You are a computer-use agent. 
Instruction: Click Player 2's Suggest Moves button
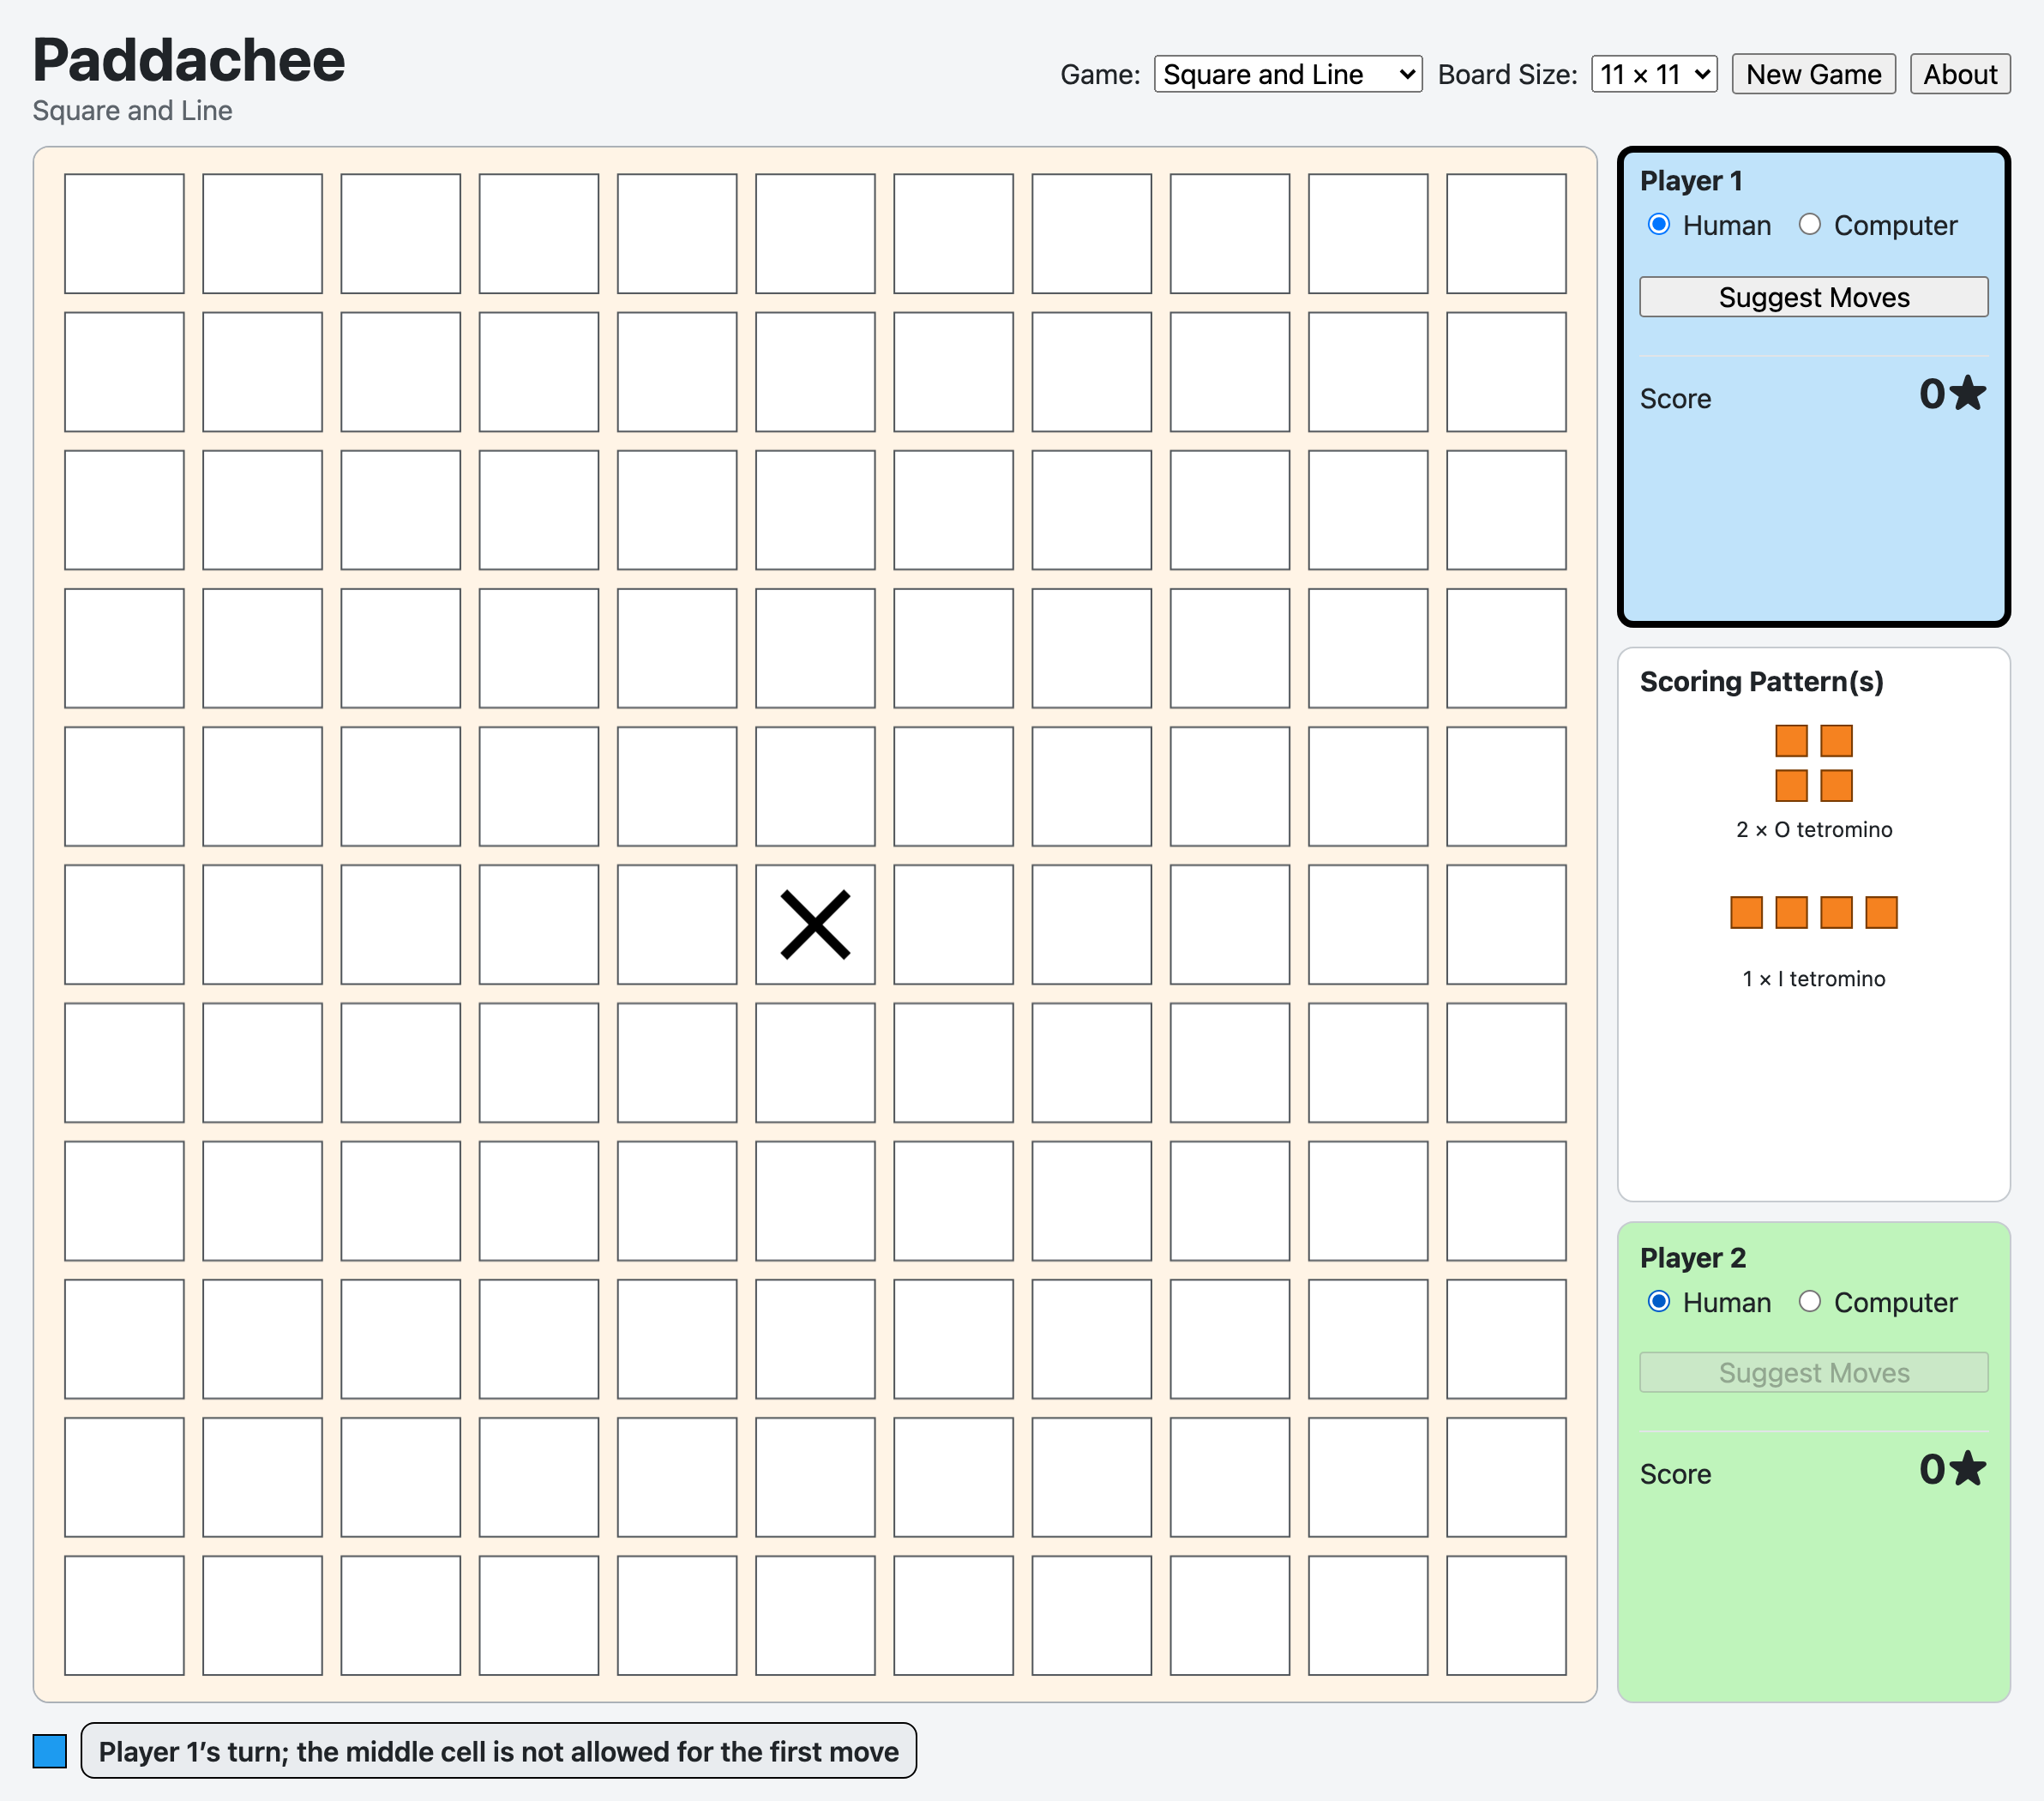point(1814,1372)
